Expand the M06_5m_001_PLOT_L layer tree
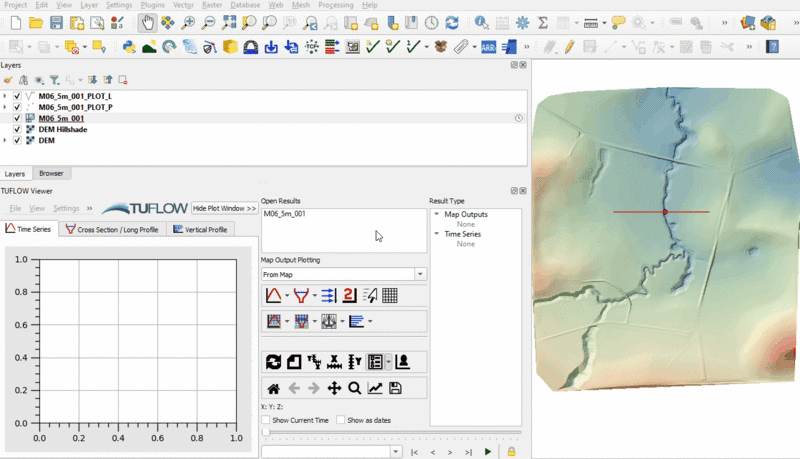The height and width of the screenshot is (459, 800). click(x=5, y=96)
